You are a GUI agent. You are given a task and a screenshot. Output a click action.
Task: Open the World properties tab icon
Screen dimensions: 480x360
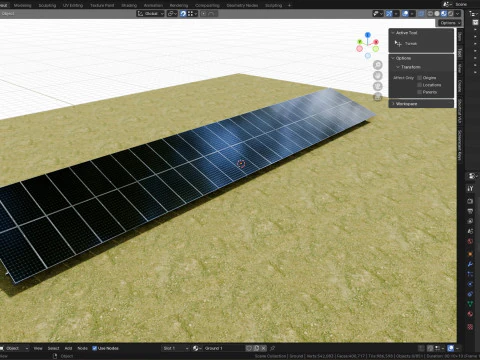pyautogui.click(x=470, y=241)
